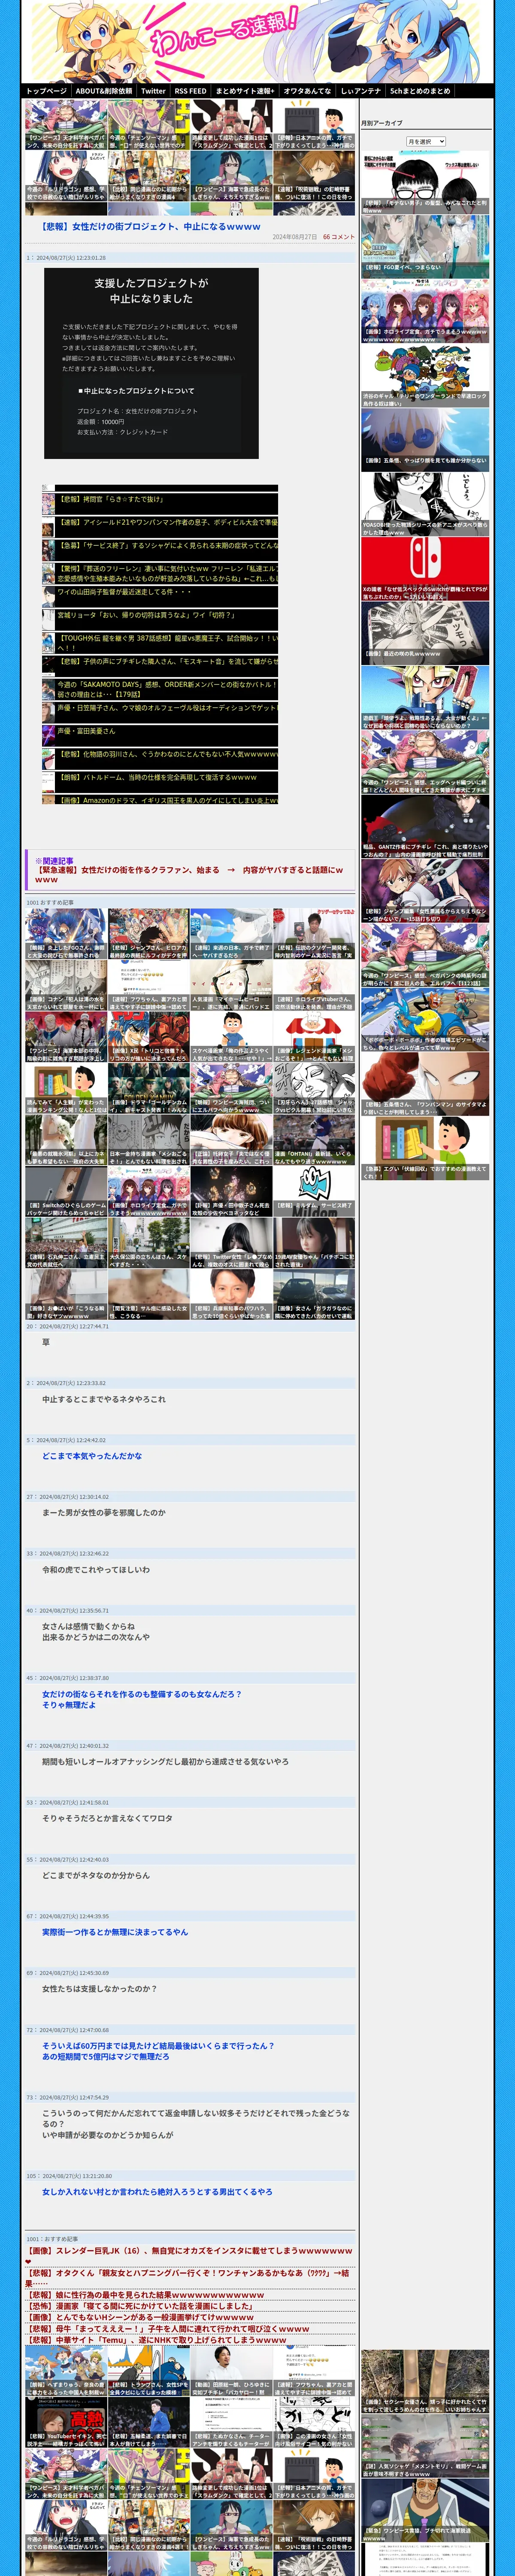Open link 葬送のフリーレン 凄い事に気付いた
The image size is (515, 2576).
pos(167,573)
